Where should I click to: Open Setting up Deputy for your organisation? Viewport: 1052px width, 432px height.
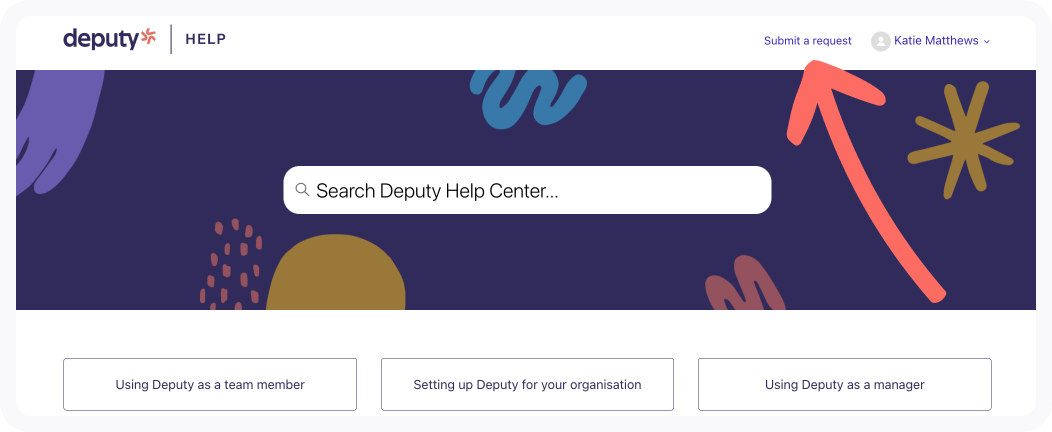[527, 384]
